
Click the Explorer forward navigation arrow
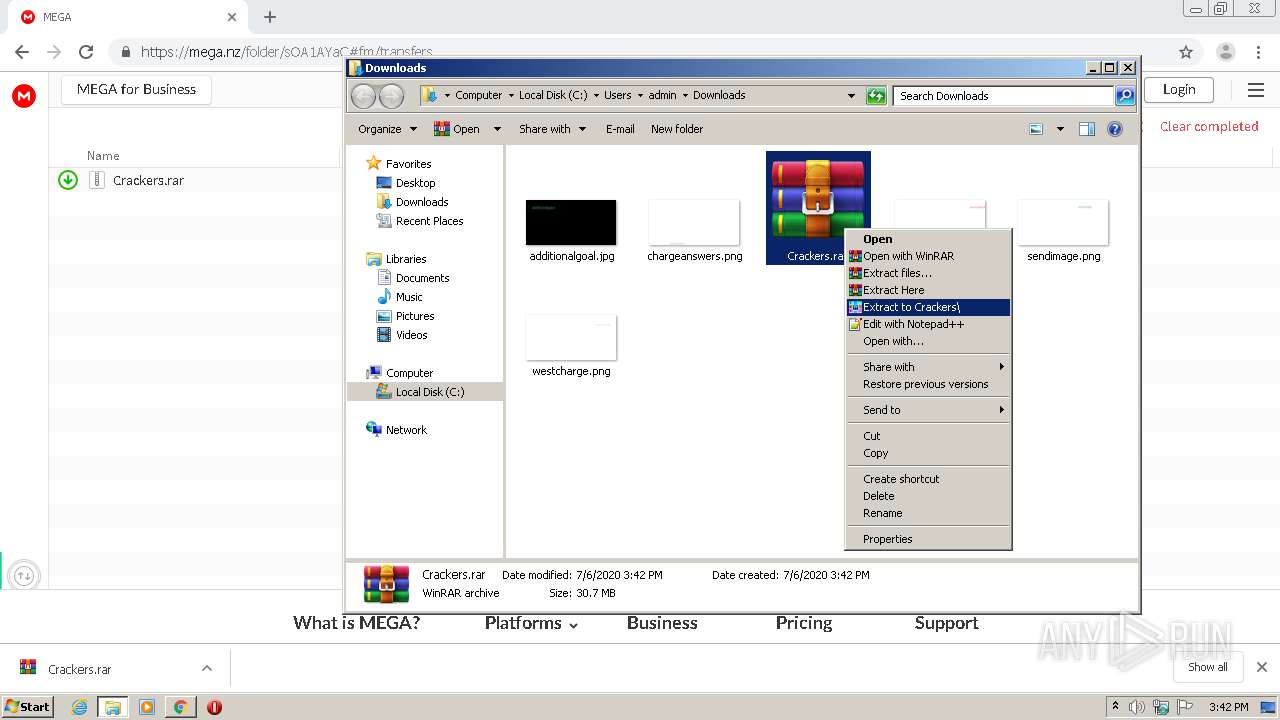tap(392, 96)
